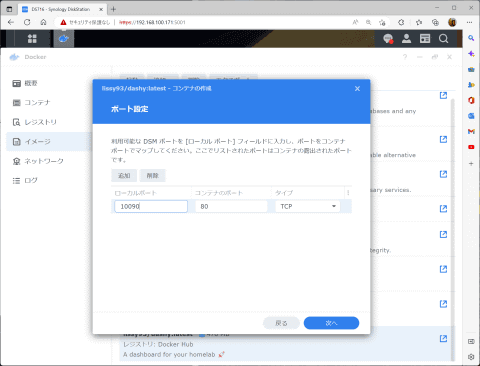Sort by コンテナのポート column header
This screenshot has height=366, width=480.
(x=231, y=193)
